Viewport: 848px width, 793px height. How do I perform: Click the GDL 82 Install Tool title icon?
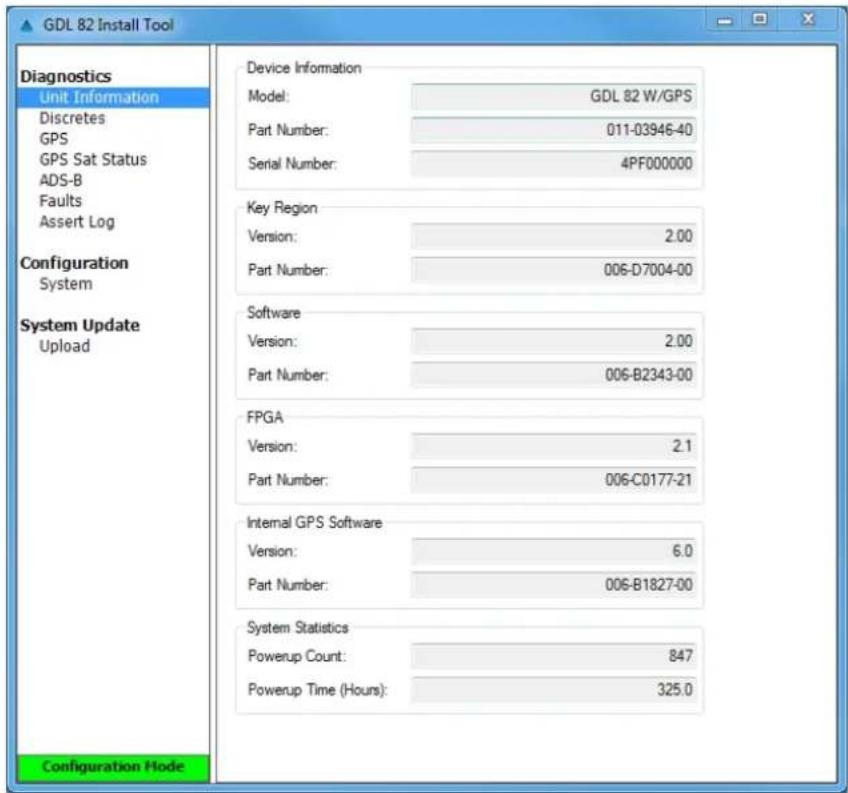pyautogui.click(x=26, y=25)
